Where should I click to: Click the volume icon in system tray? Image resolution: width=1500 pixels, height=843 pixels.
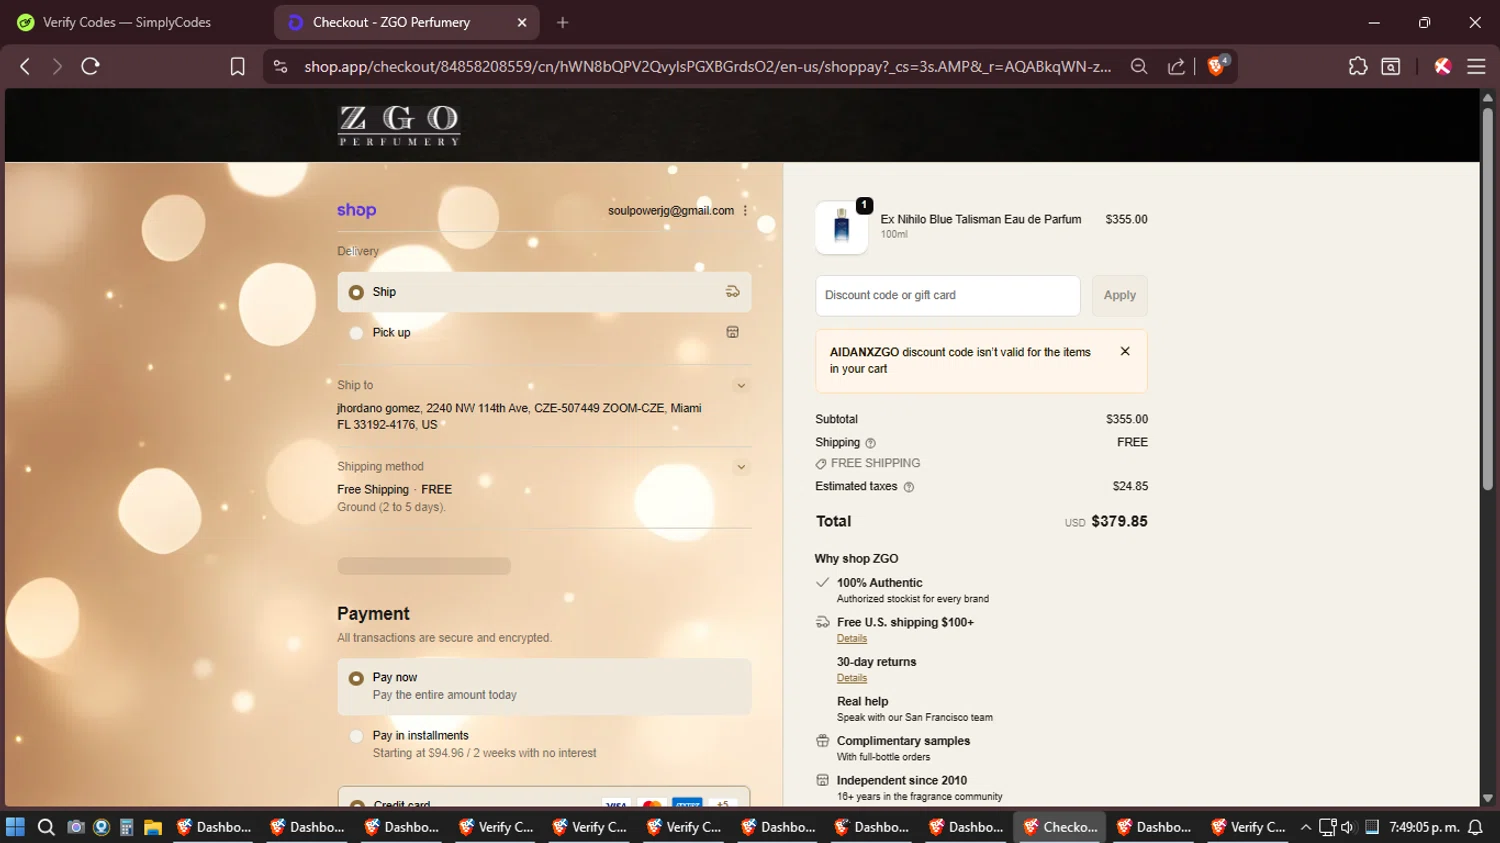point(1348,827)
